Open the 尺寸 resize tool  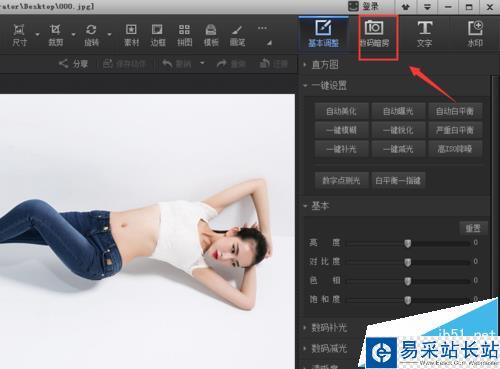(19, 35)
